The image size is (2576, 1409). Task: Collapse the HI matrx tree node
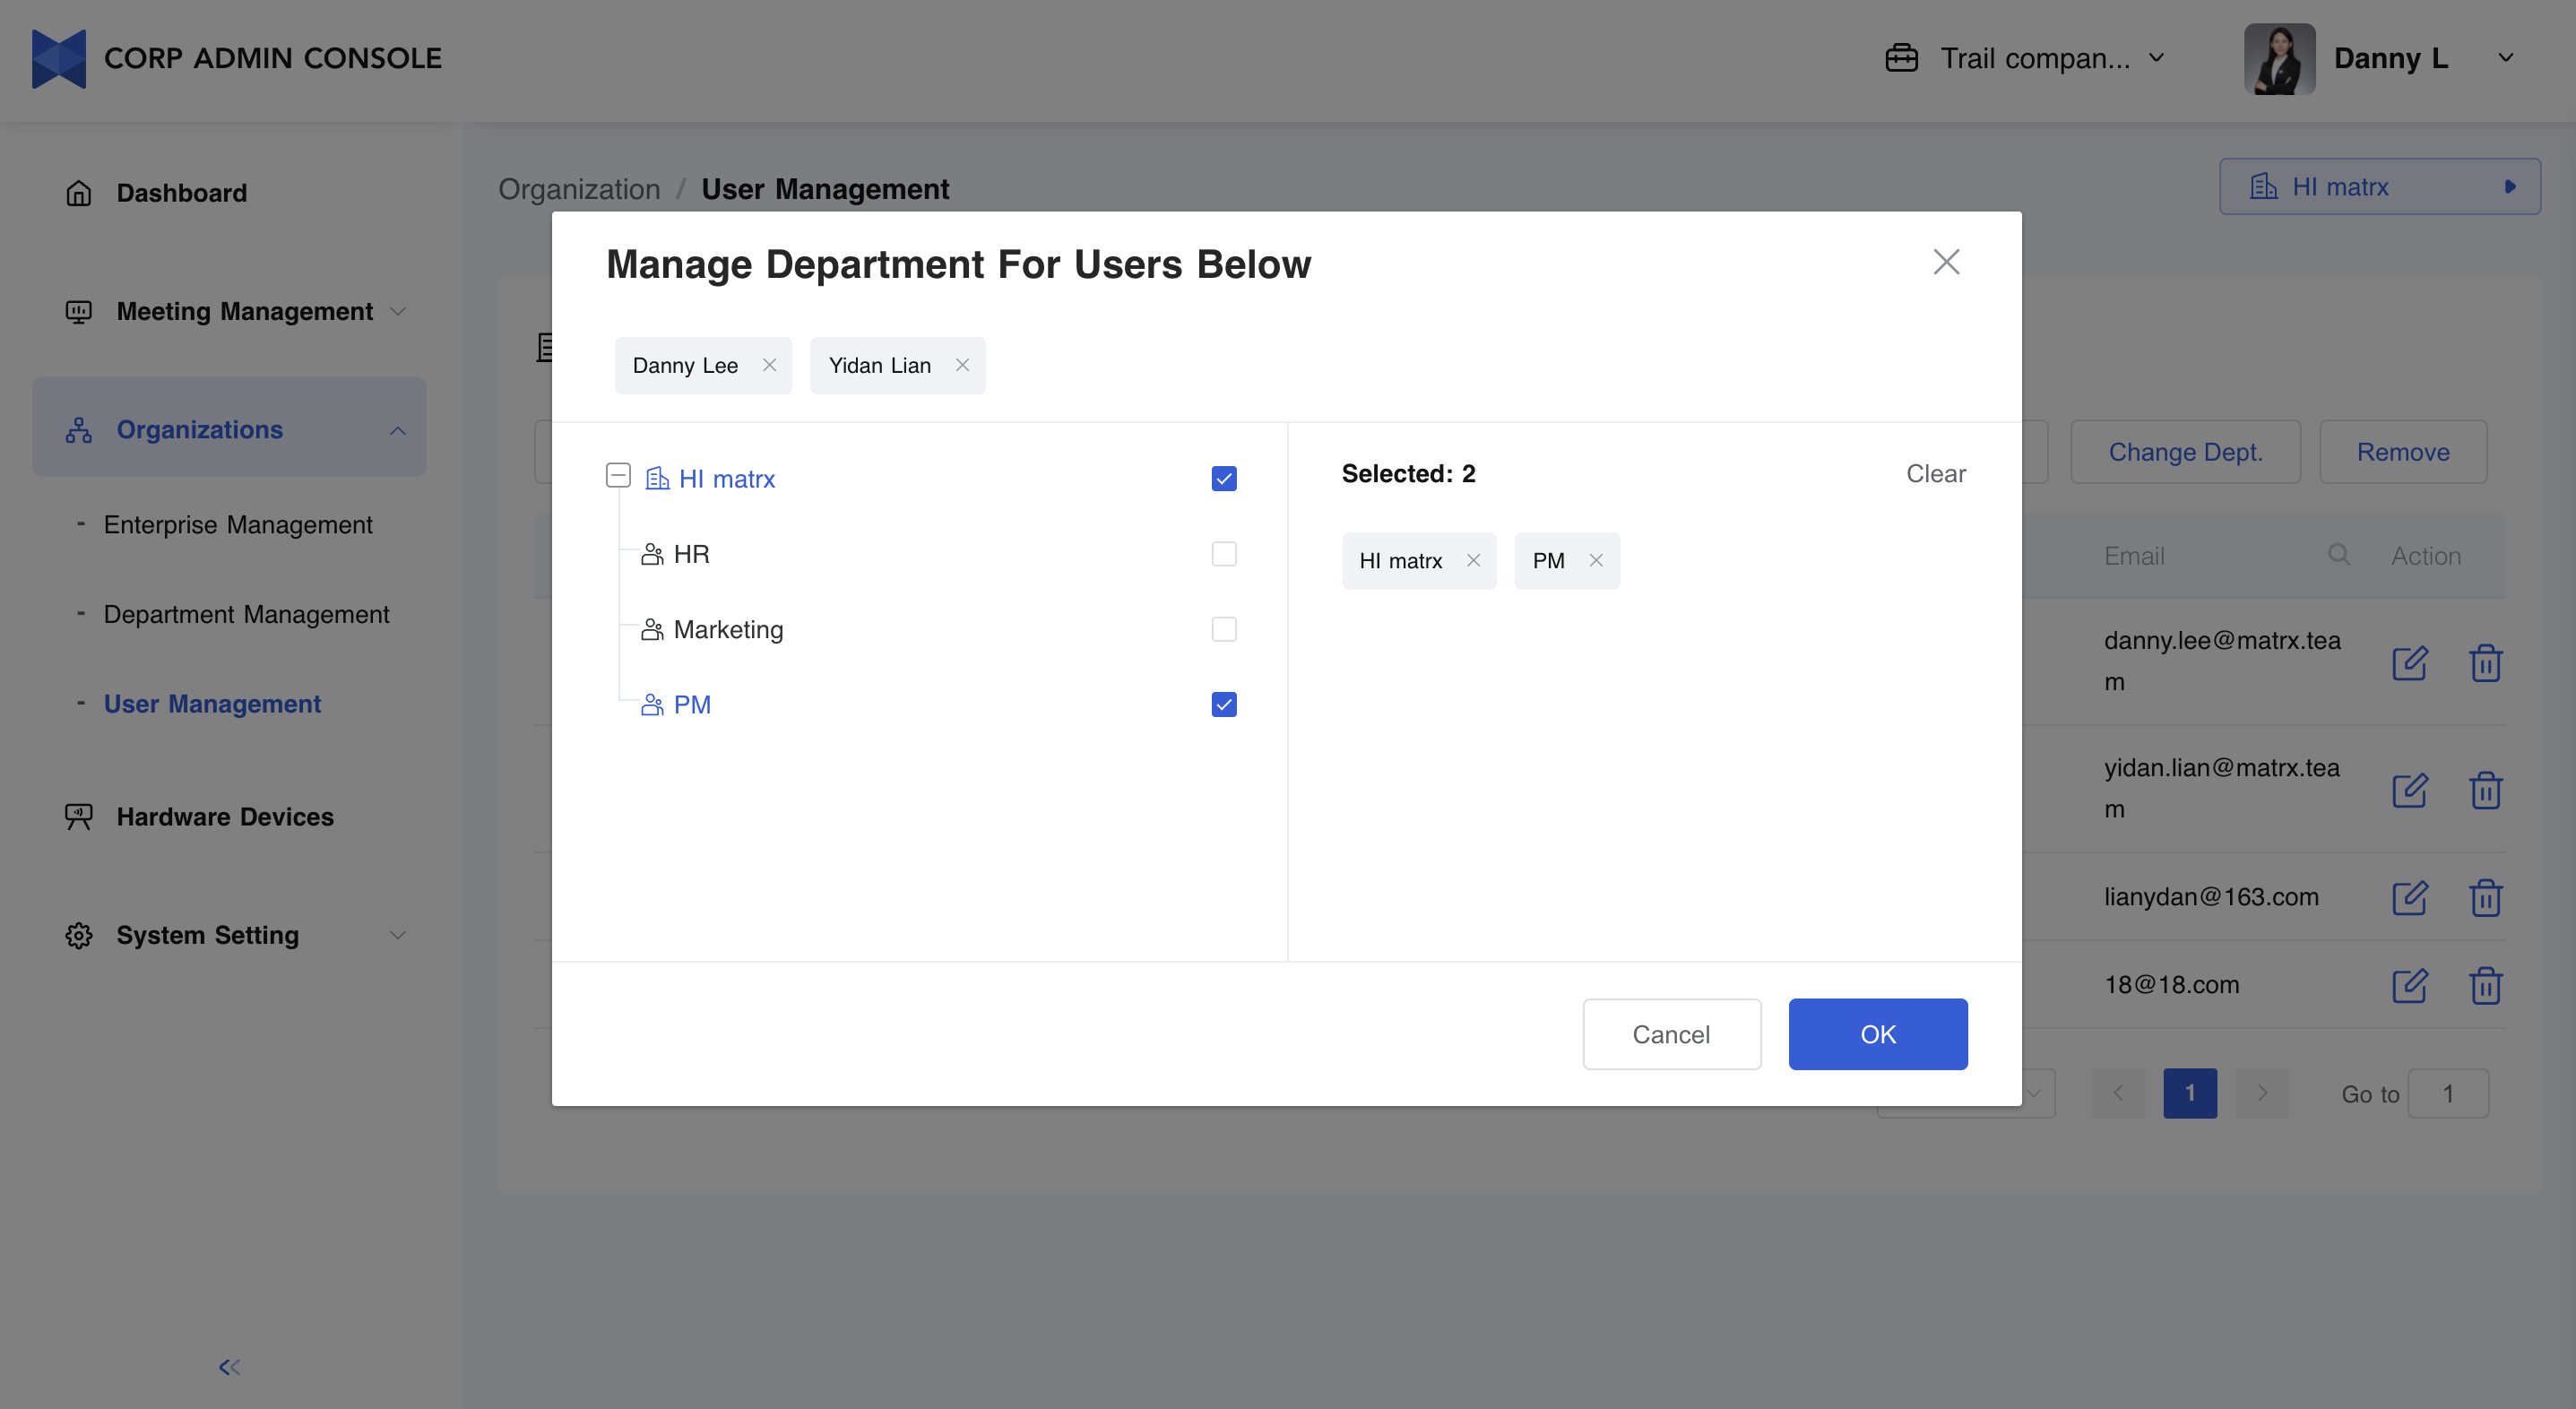pos(618,475)
